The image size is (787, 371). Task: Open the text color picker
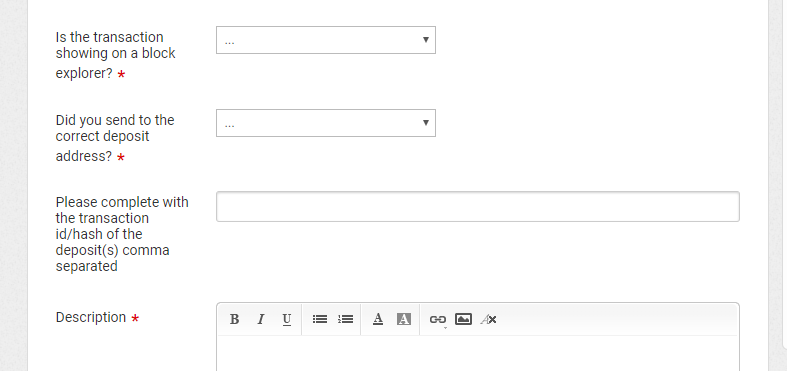(378, 319)
